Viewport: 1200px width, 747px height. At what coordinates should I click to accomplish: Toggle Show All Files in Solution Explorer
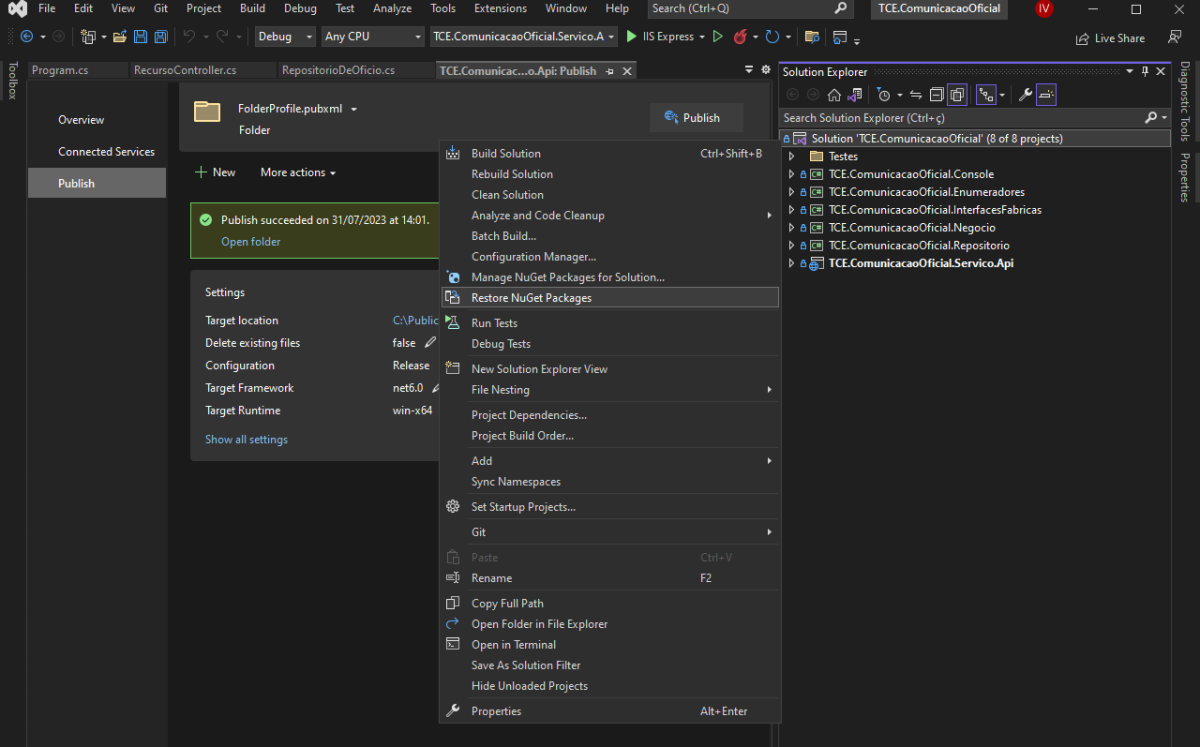tap(958, 95)
